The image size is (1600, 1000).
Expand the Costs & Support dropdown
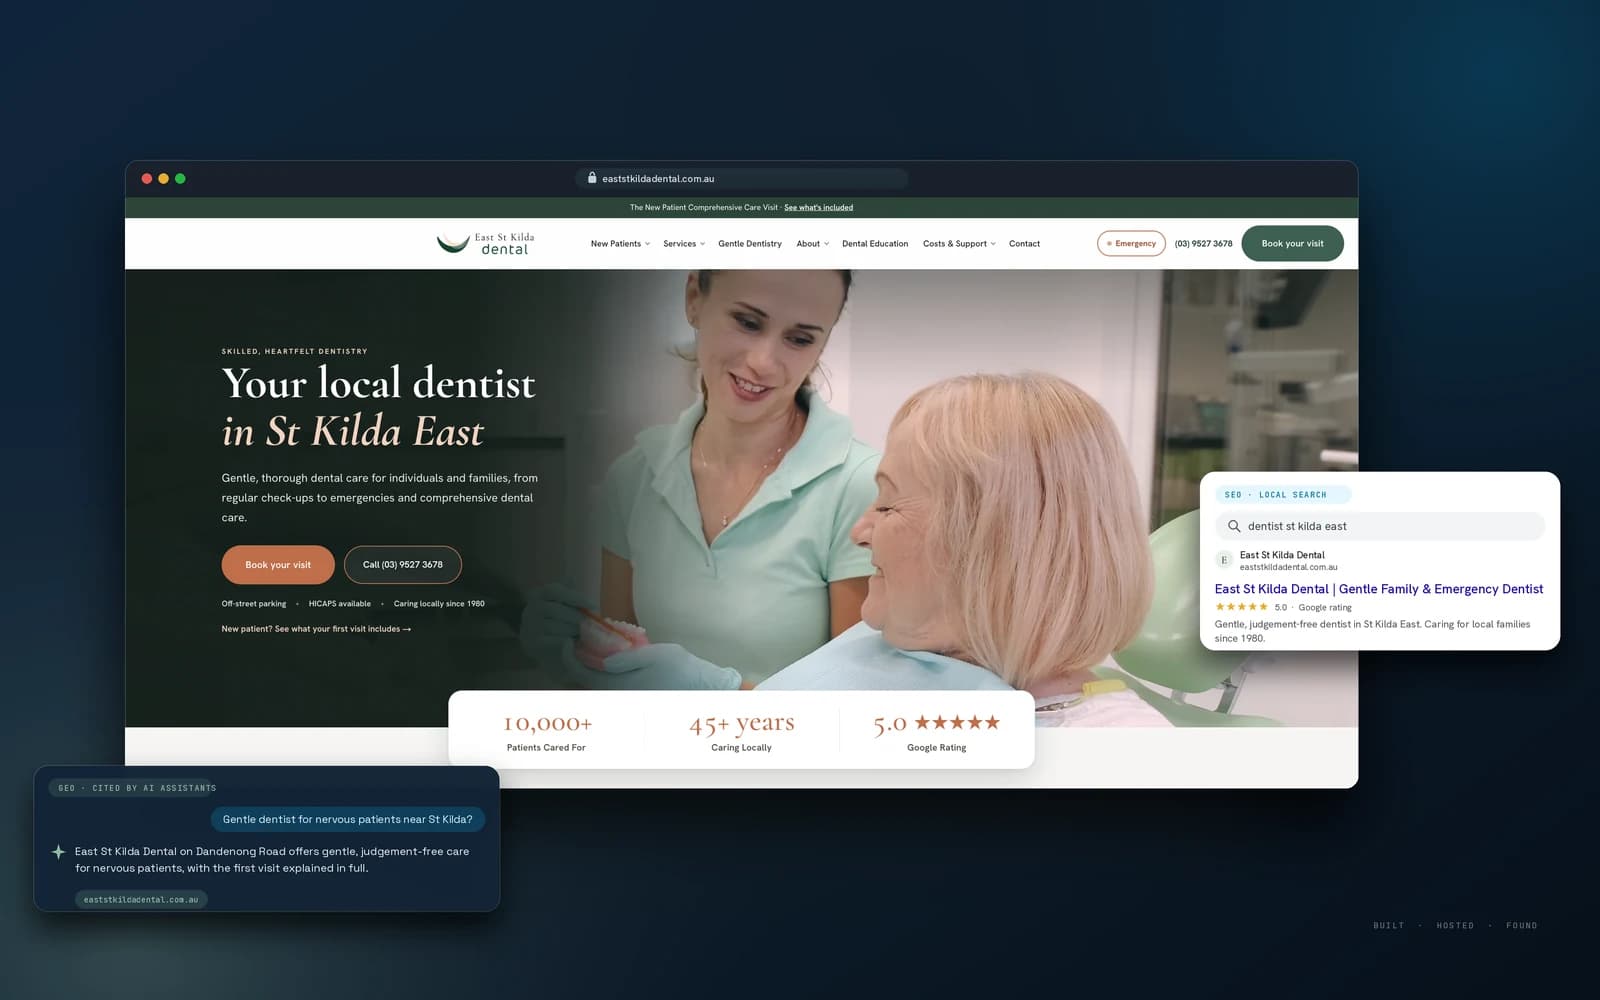pyautogui.click(x=959, y=244)
